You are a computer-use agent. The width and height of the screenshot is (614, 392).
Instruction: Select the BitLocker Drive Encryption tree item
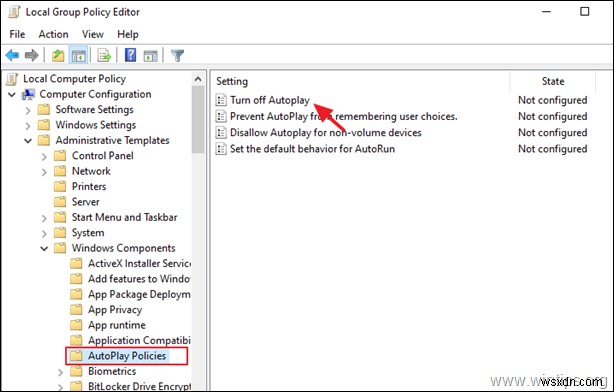coord(139,386)
